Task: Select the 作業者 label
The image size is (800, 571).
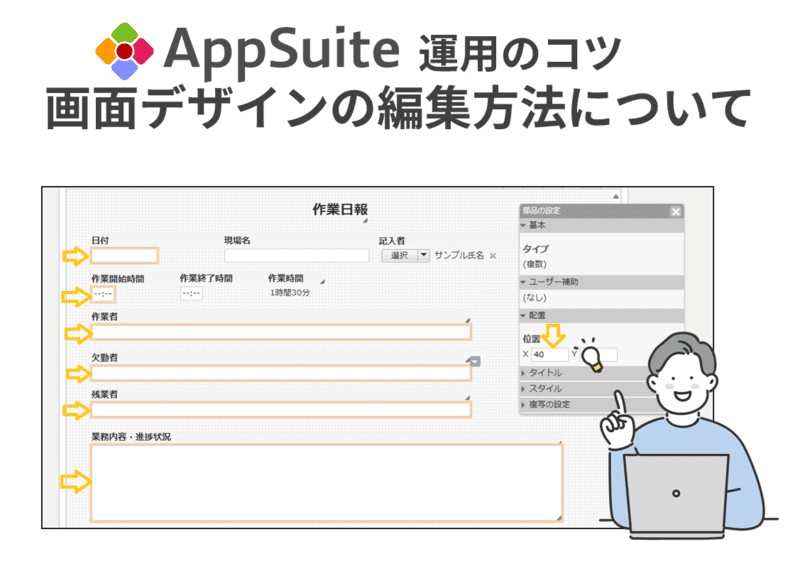Action: [x=105, y=316]
